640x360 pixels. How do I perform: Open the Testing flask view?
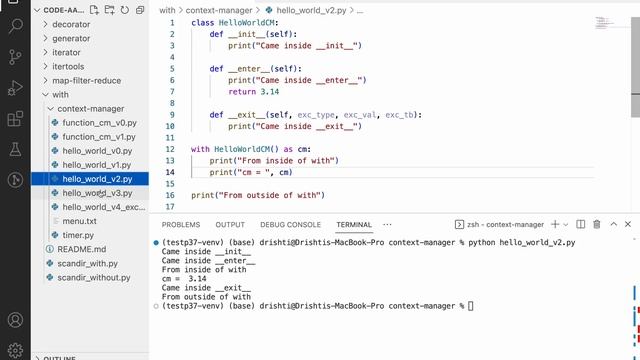point(16,149)
